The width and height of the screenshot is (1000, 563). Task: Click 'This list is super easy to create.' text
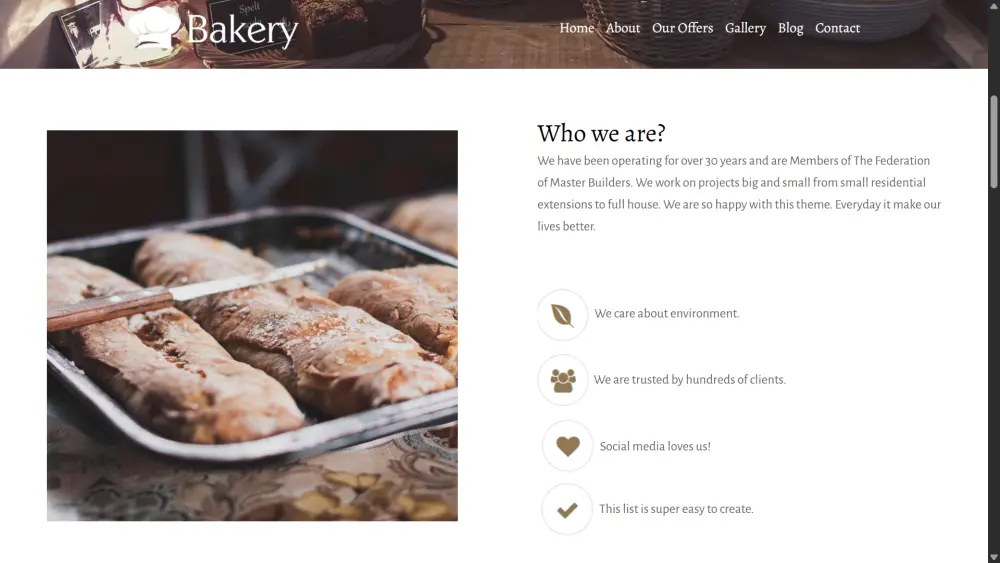(676, 509)
